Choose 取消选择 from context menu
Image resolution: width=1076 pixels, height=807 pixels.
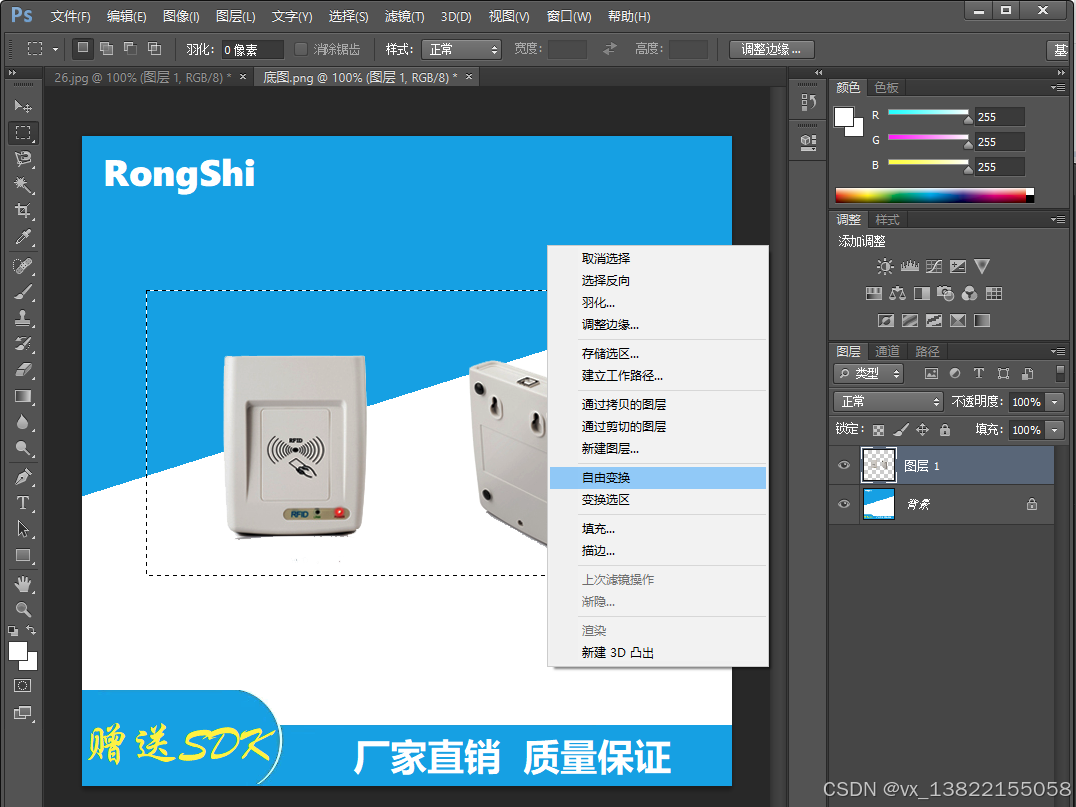(658, 259)
